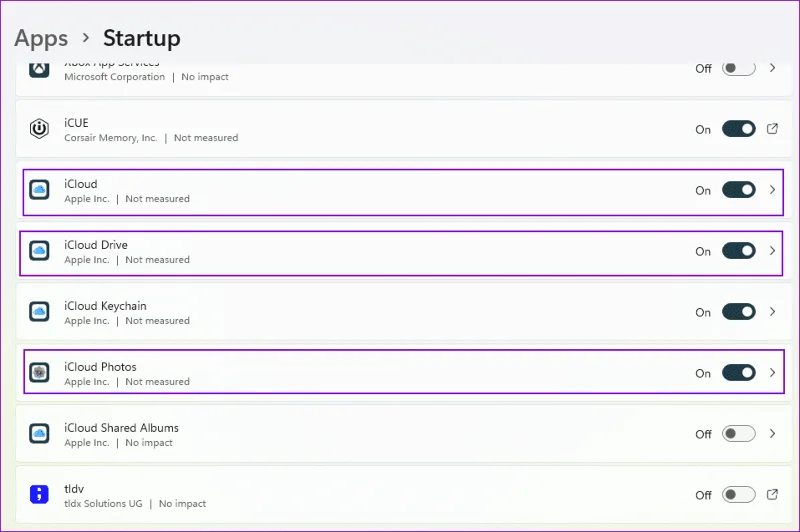Enable tldv startup toggle

(738, 494)
